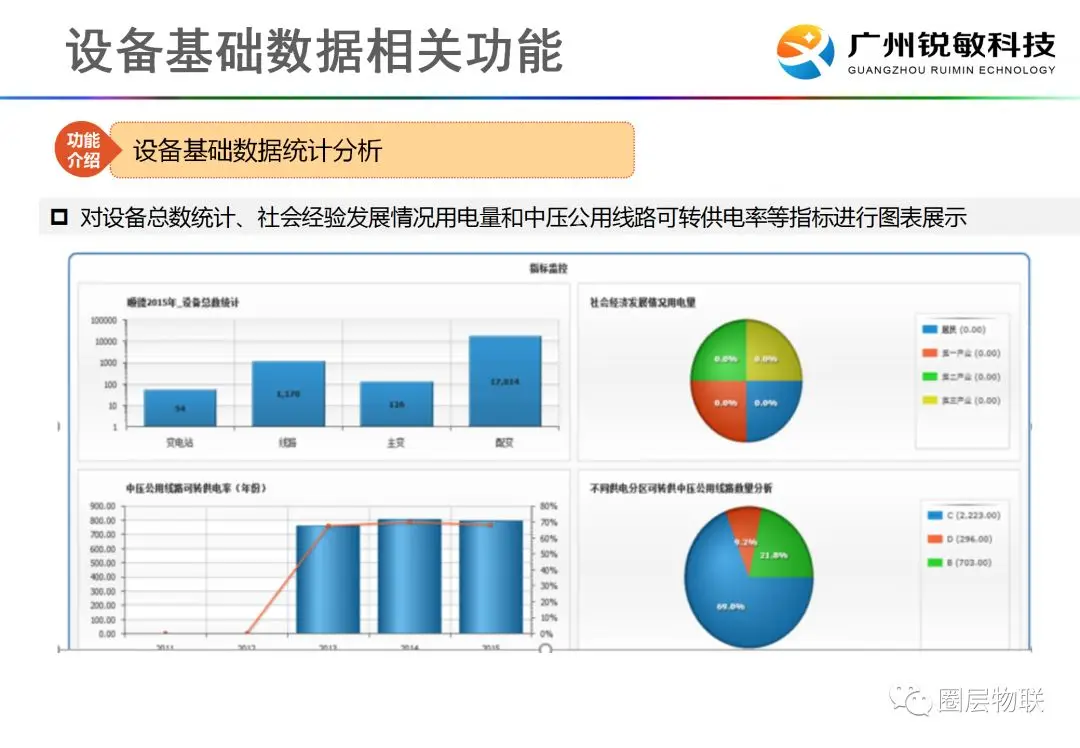This screenshot has height=748, width=1080.
Task: Click the slide title 设备基础数据相关功能
Action: pyautogui.click(x=315, y=50)
